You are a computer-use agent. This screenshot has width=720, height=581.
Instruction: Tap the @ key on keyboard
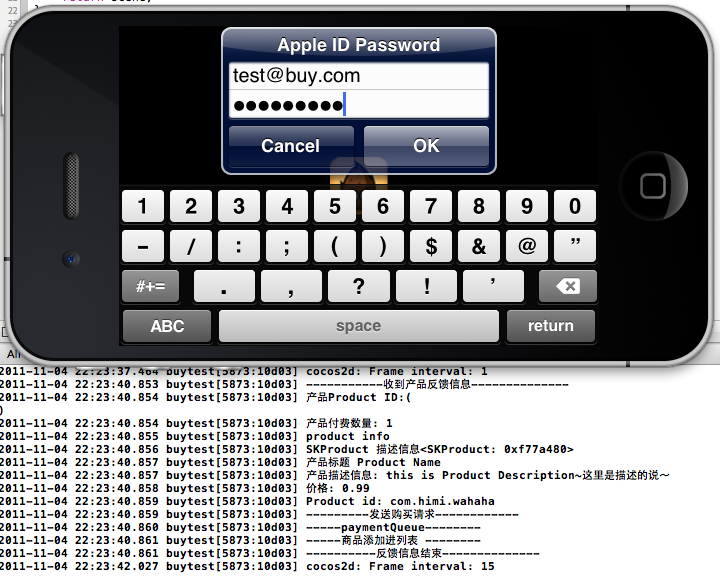pyautogui.click(x=527, y=247)
